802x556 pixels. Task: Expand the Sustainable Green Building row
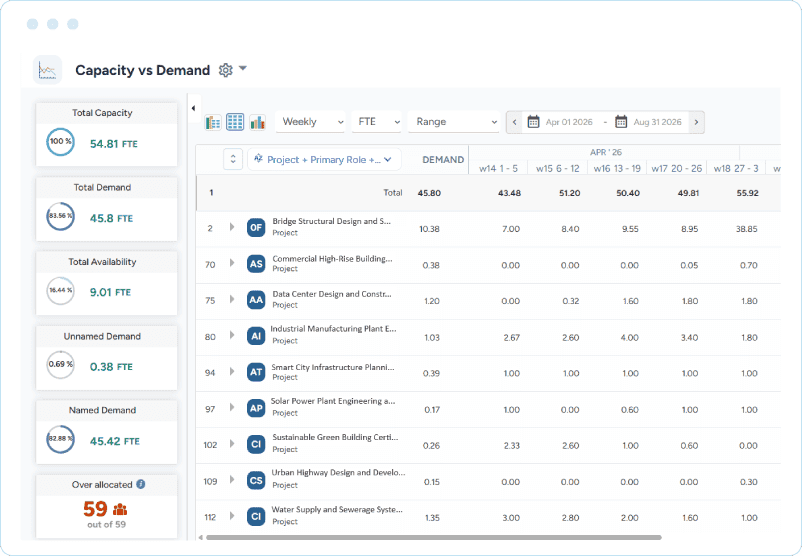232,443
